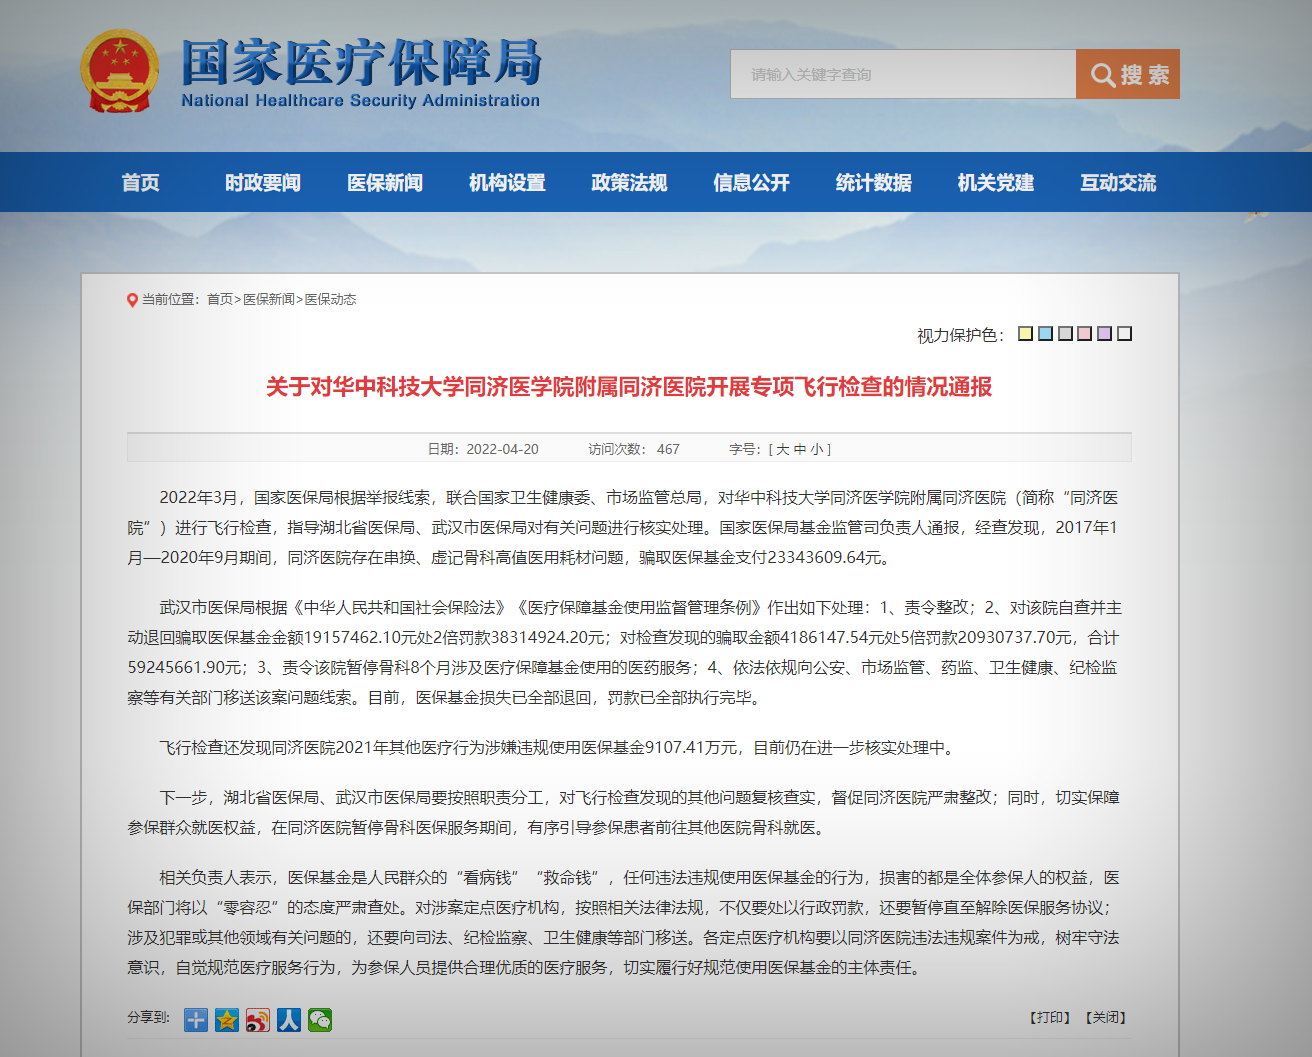Open the 统计数据 navigation menu

pyautogui.click(x=874, y=182)
